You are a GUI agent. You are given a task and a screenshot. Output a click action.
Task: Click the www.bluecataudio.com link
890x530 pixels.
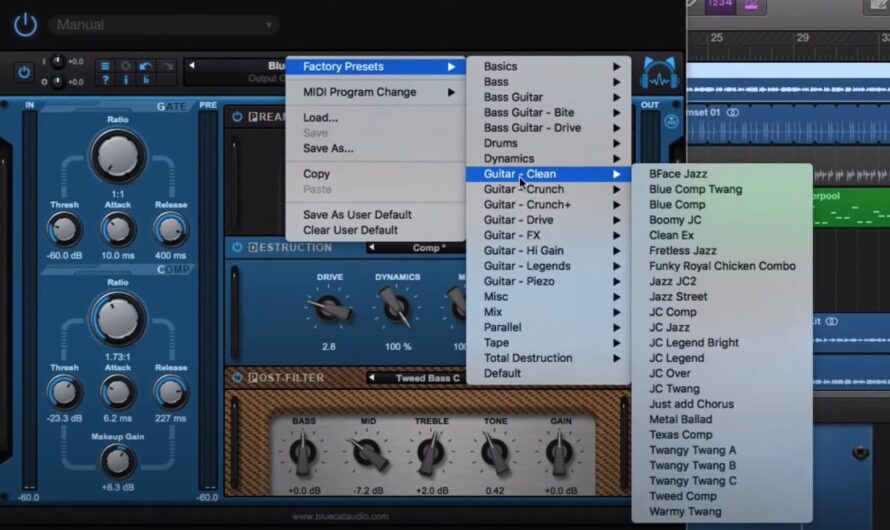(341, 516)
